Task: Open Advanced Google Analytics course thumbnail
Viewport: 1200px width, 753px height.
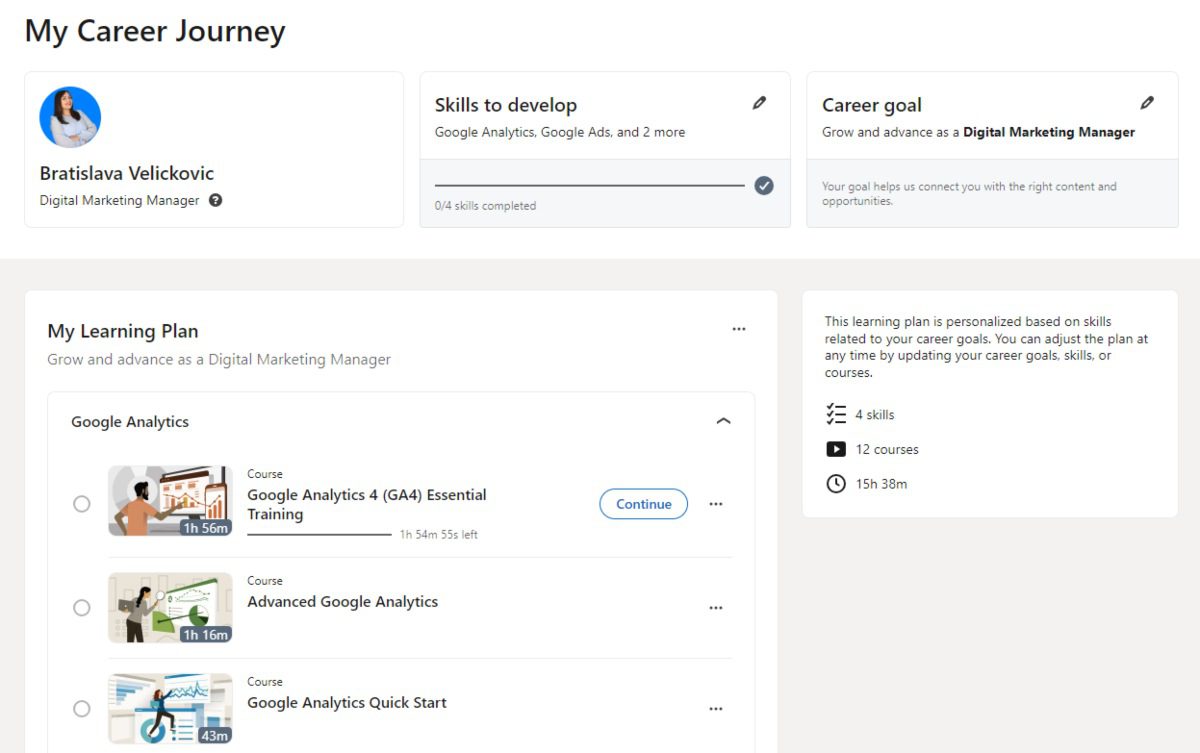Action: [x=170, y=607]
